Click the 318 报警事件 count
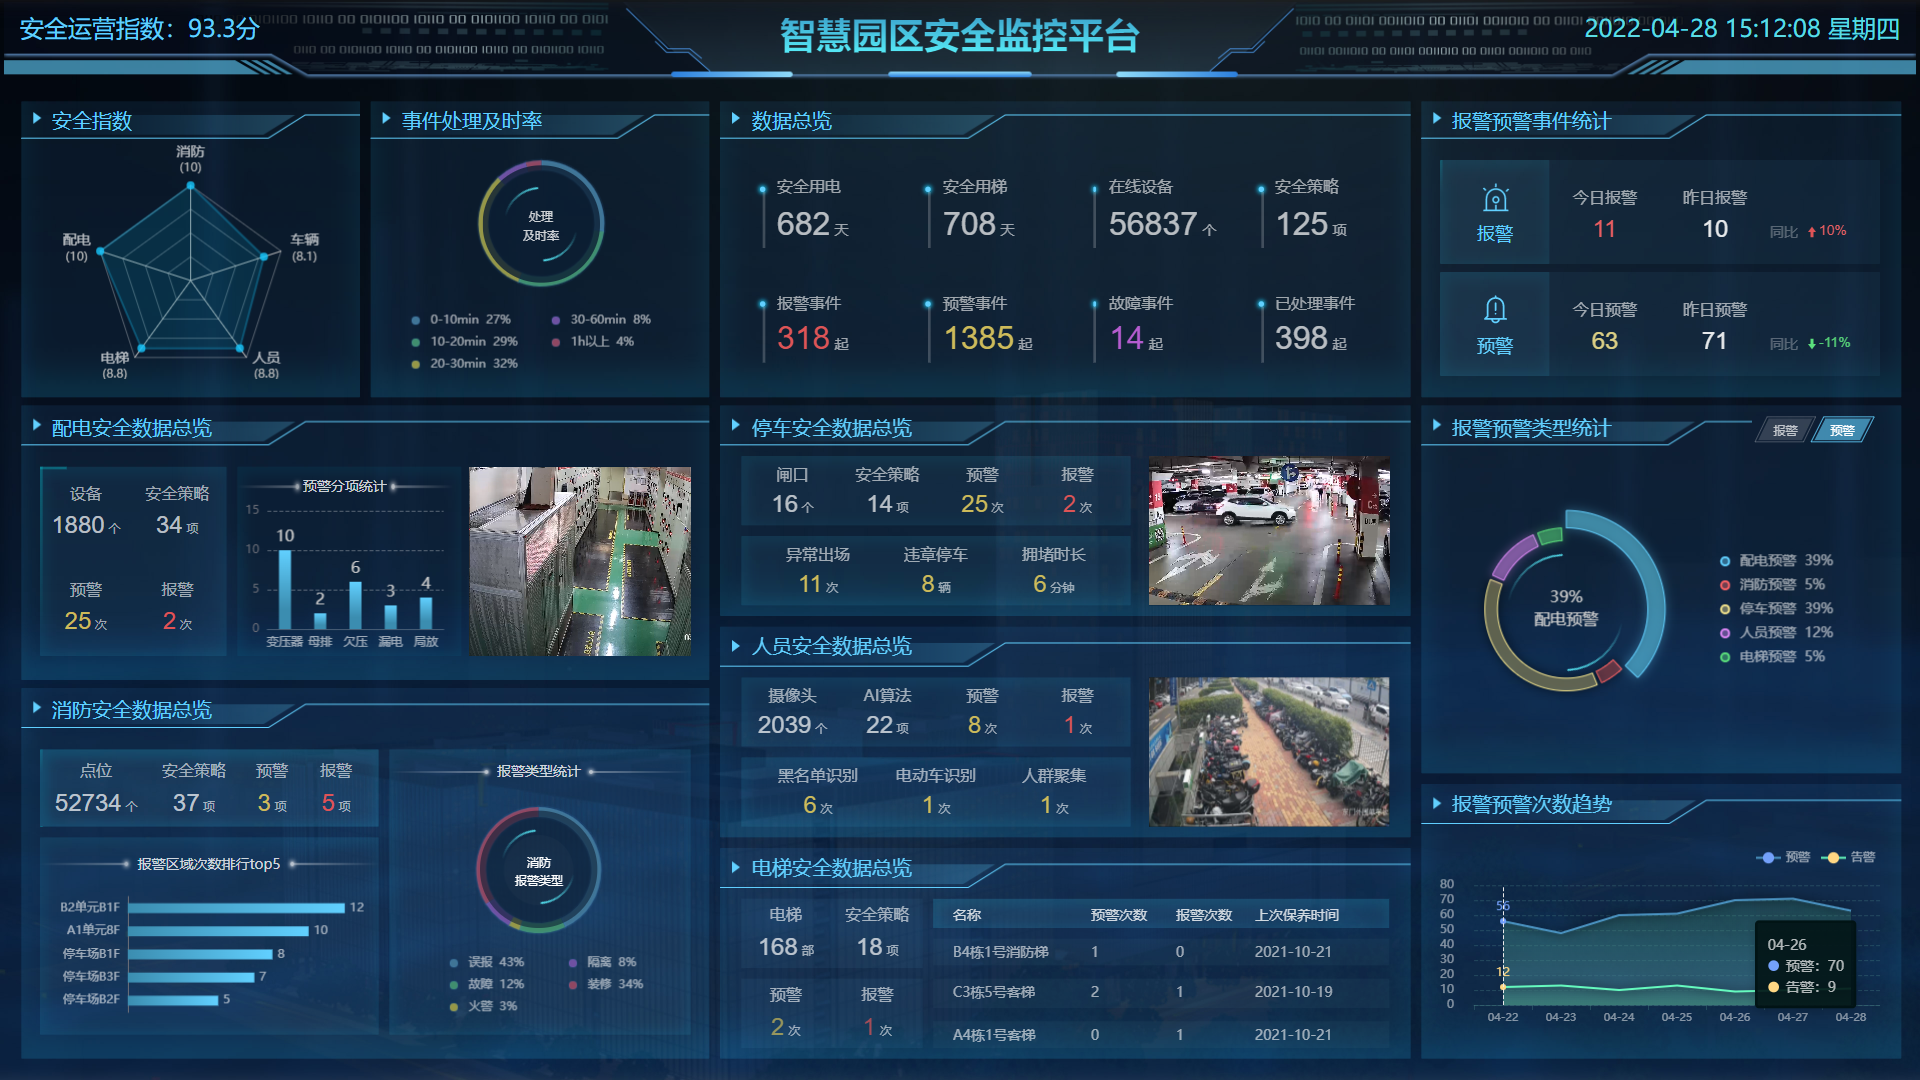 (x=803, y=339)
